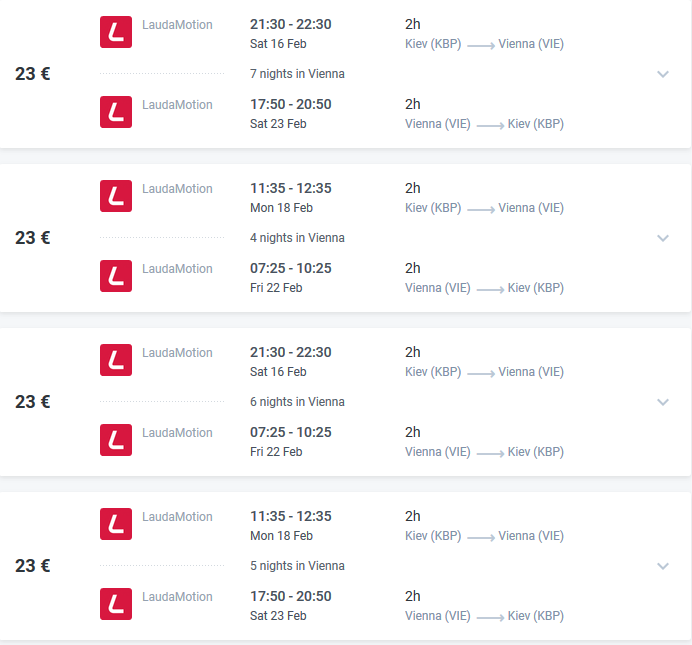Select the 23 € price on 7-night itinerary
The width and height of the screenshot is (692, 645).
tap(33, 74)
